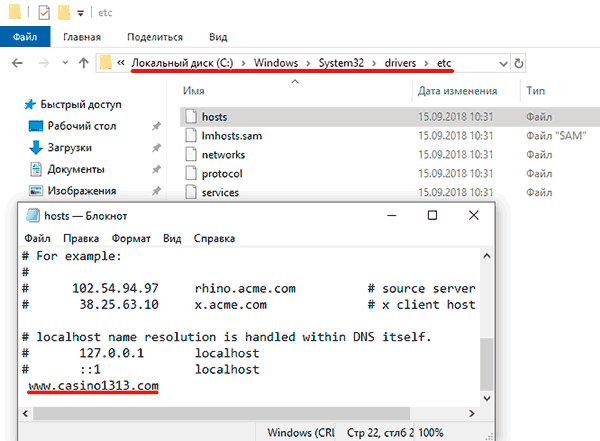The height and width of the screenshot is (441, 600).
Task: Refresh the etc folder view
Action: coord(518,63)
